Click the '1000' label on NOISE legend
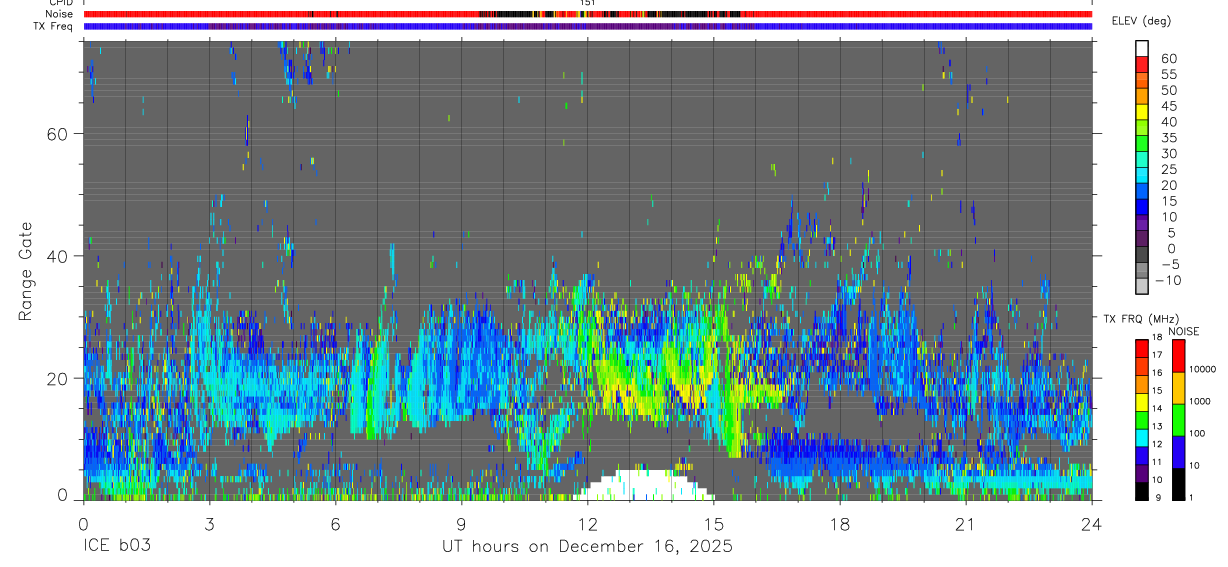The height and width of the screenshot is (567, 1228). tap(1199, 401)
